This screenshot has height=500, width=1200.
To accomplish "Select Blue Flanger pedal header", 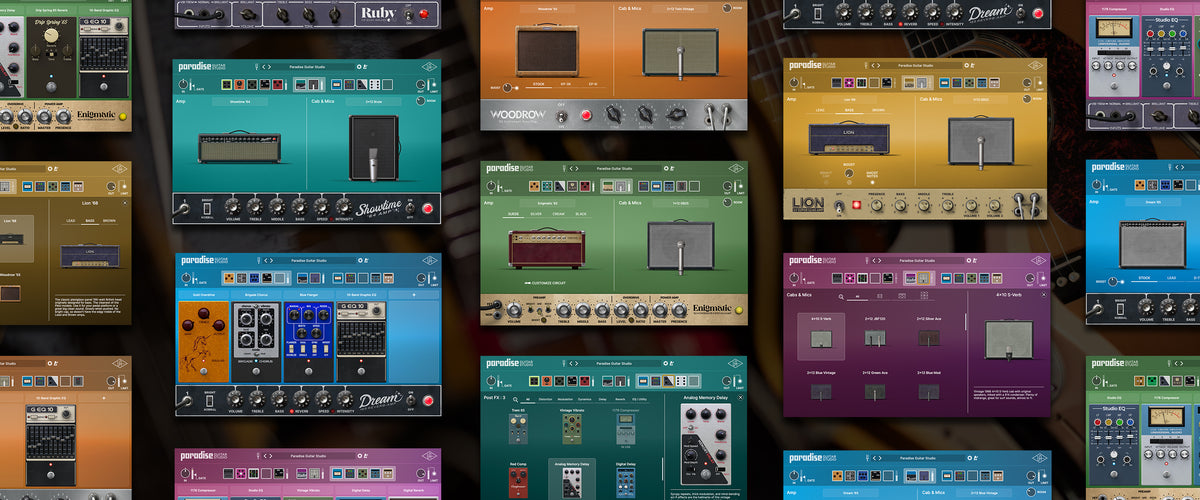I will click(309, 295).
